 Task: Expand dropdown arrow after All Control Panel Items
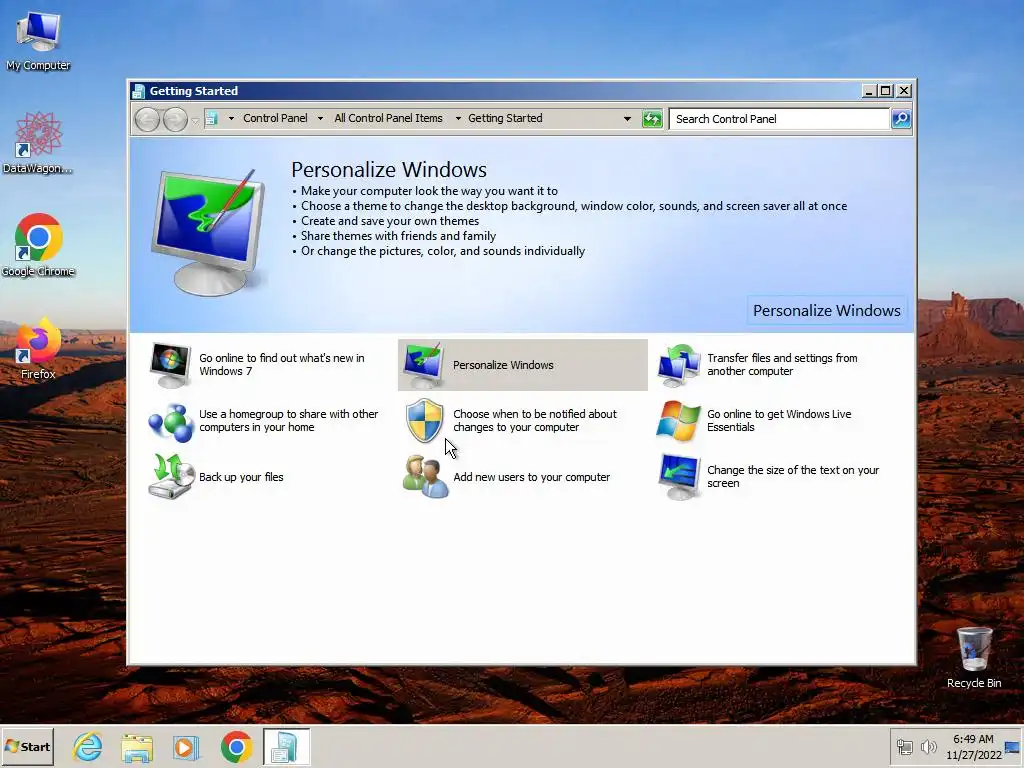coord(458,119)
